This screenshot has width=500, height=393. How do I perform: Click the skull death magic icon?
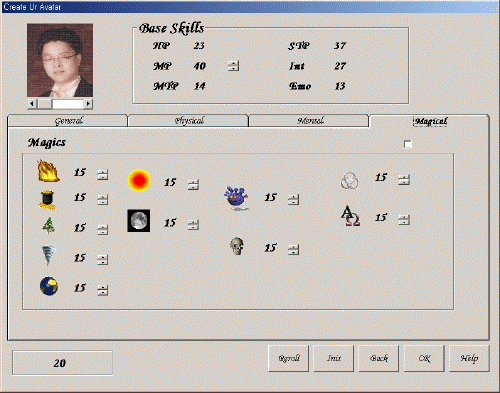pyautogui.click(x=237, y=246)
